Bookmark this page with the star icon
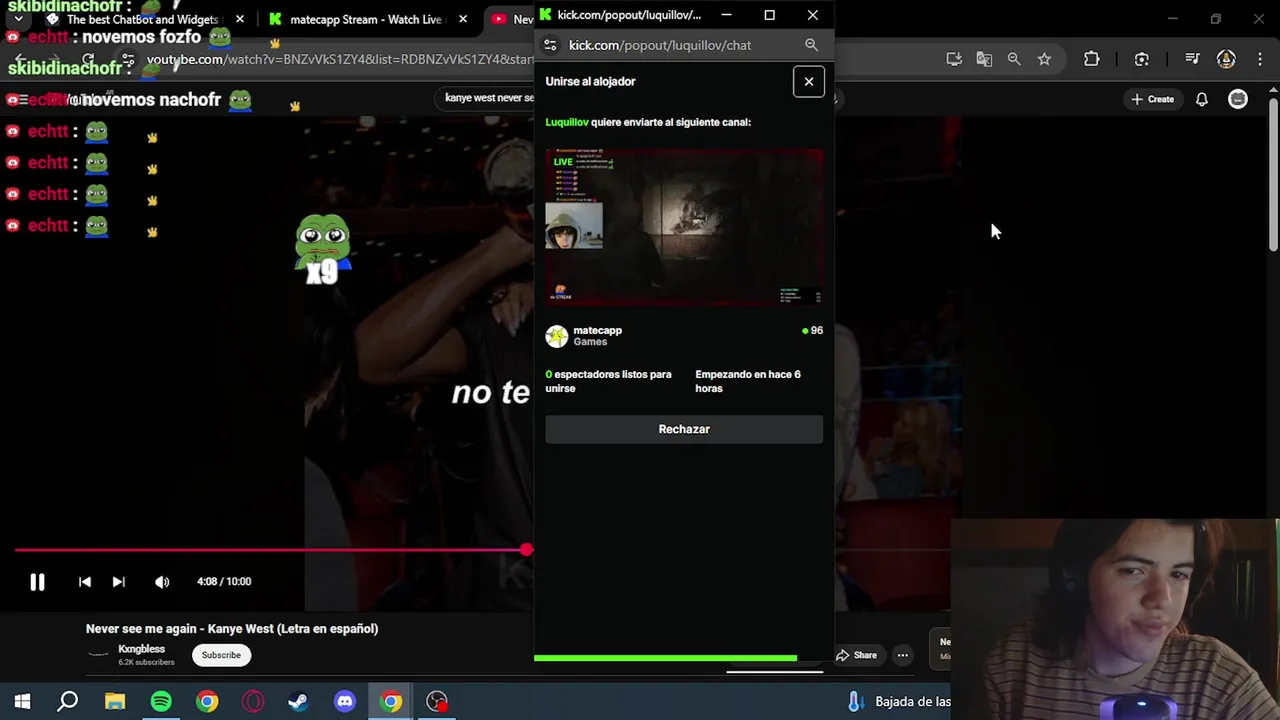This screenshot has width=1280, height=720. [x=1044, y=59]
